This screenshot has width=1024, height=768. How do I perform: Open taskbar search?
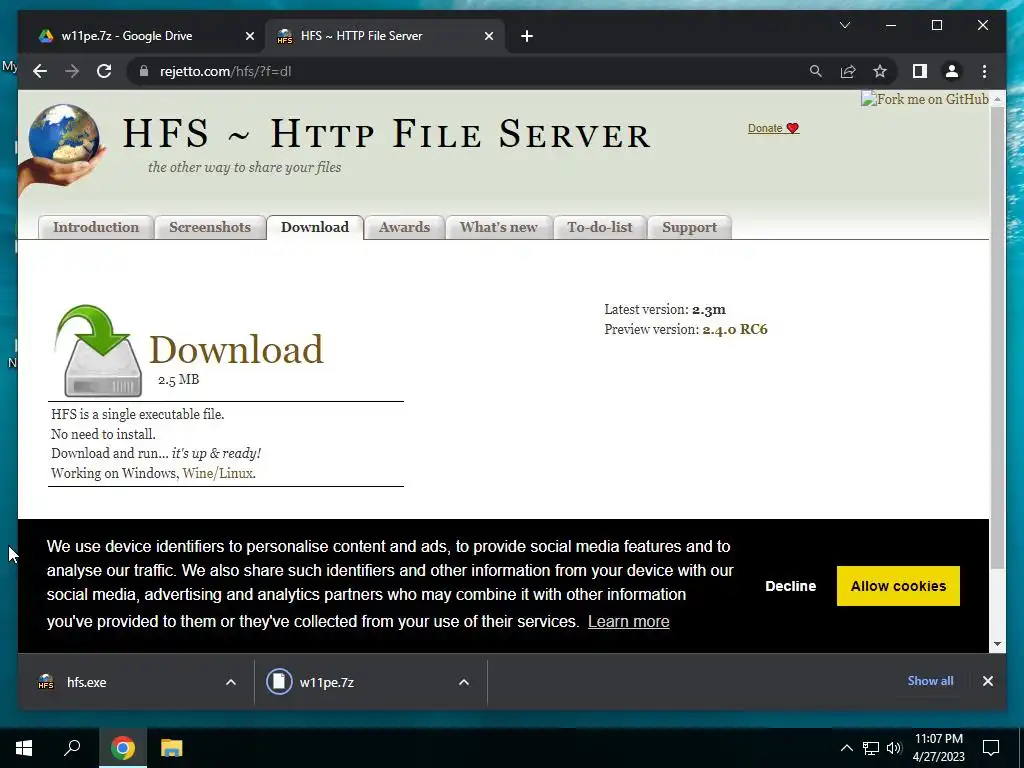(x=72, y=748)
